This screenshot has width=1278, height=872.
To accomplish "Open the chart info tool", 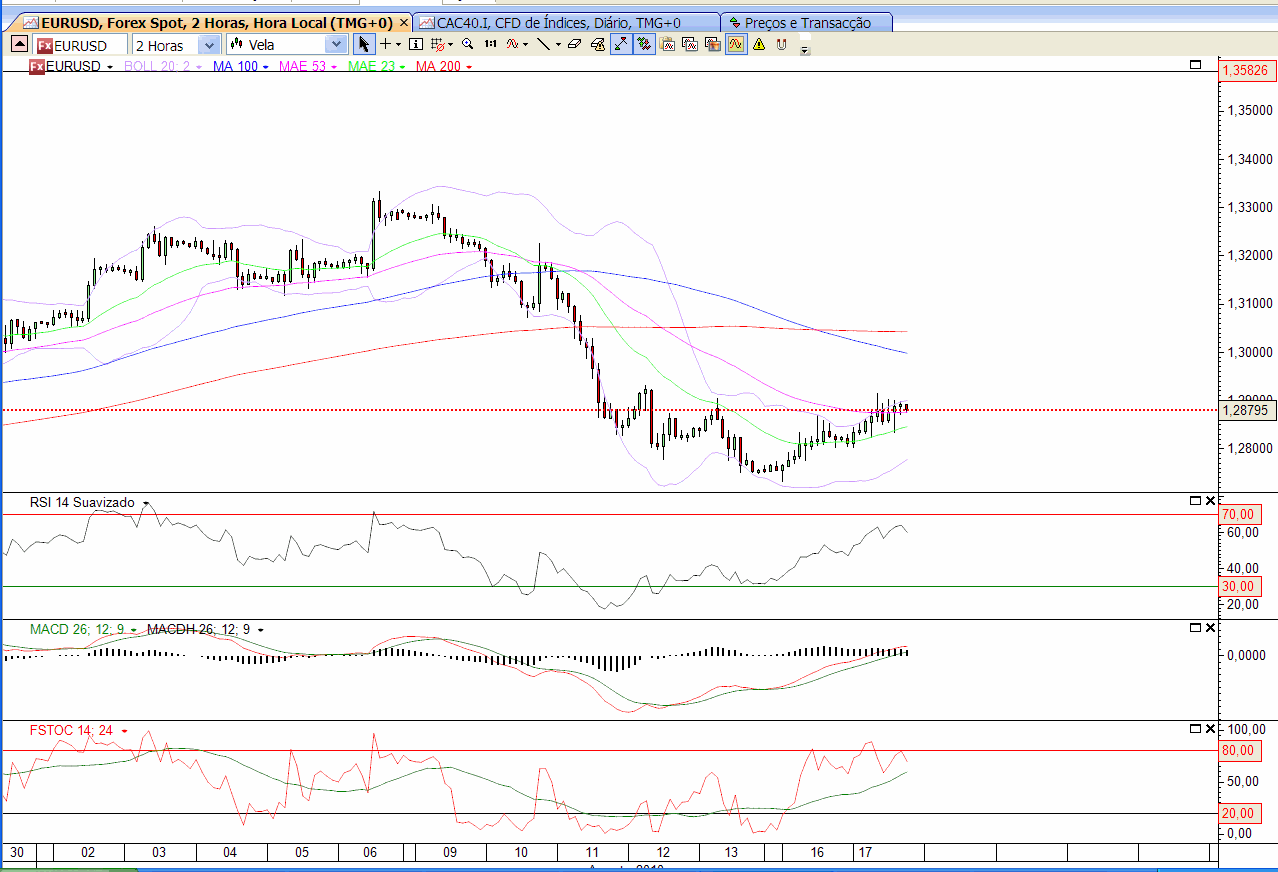I will pyautogui.click(x=414, y=44).
